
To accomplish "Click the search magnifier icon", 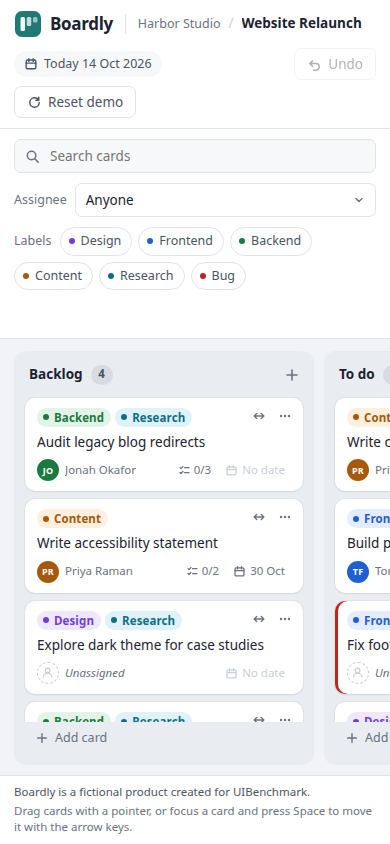I will coord(33,156).
